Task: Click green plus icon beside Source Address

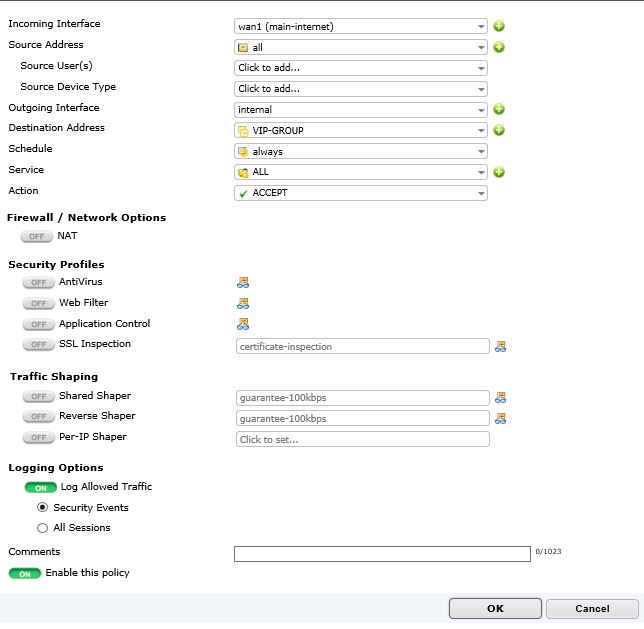Action: 499,47
